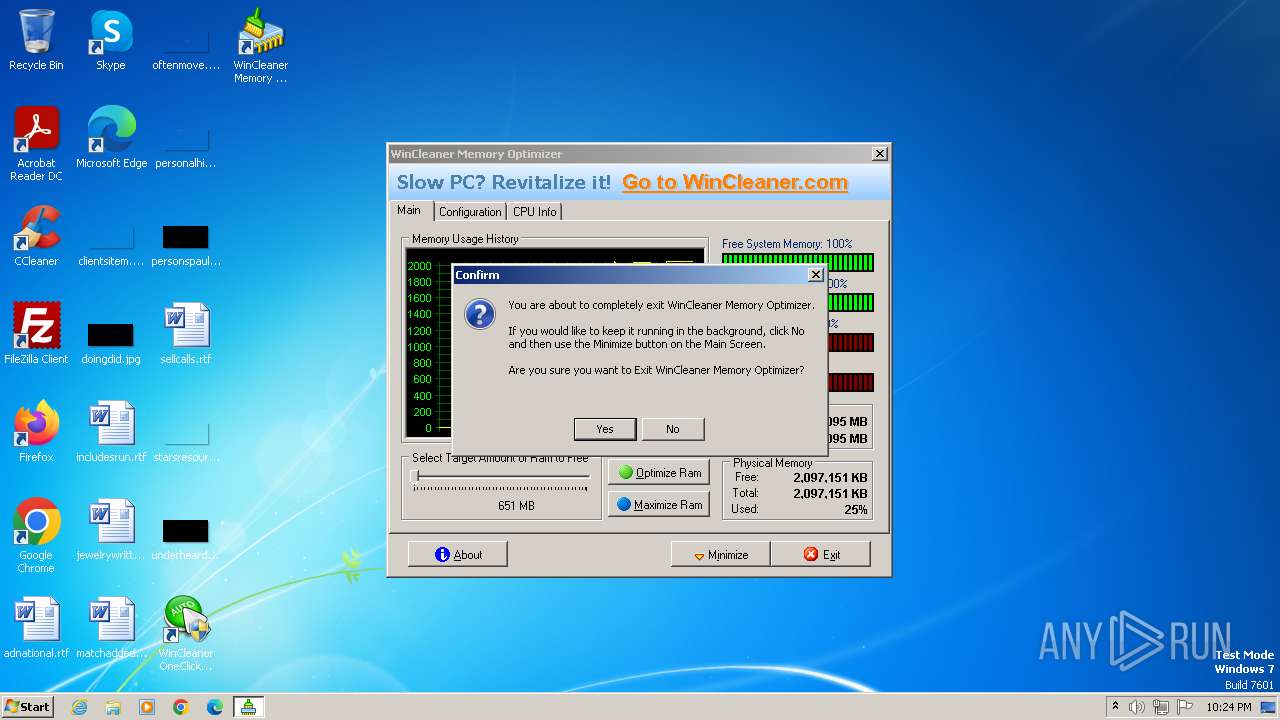Select the jewelrywritt desktop document
Image resolution: width=1280 pixels, height=720 pixels.
click(x=111, y=530)
